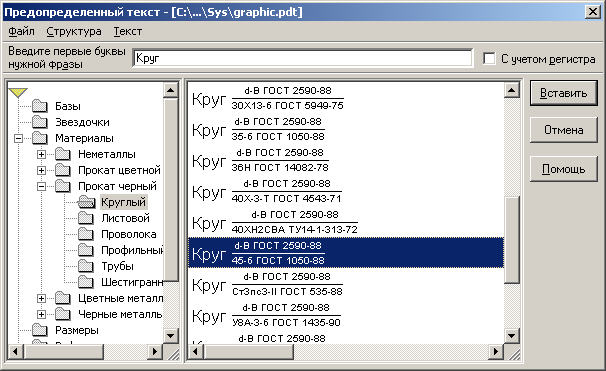Click the Черные металлы folder icon

pyautogui.click(x=63, y=314)
